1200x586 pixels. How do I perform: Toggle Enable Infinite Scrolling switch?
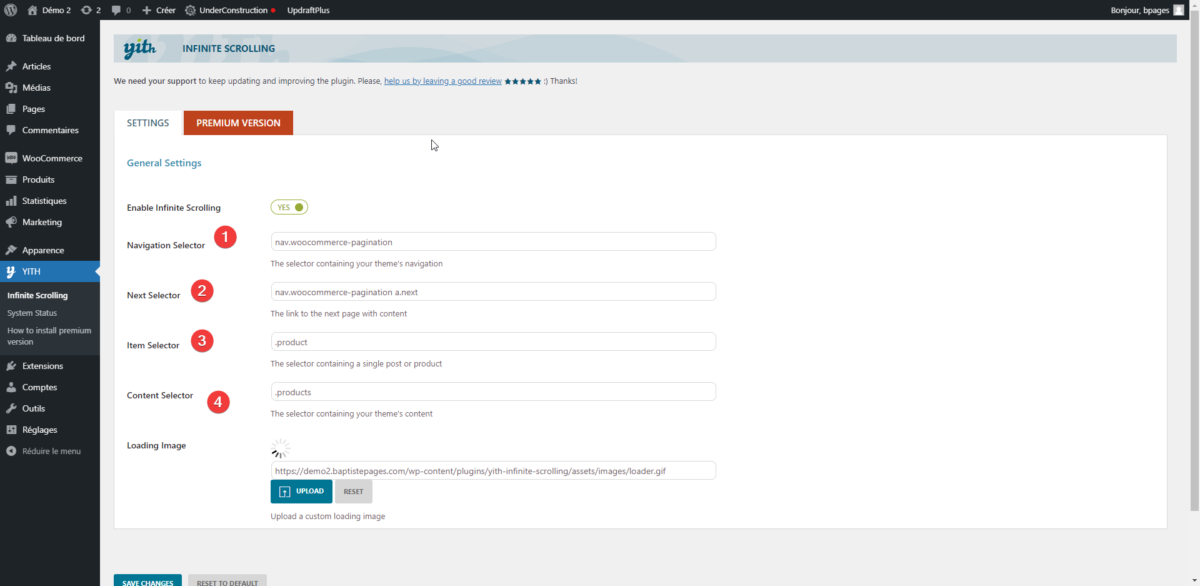click(289, 207)
